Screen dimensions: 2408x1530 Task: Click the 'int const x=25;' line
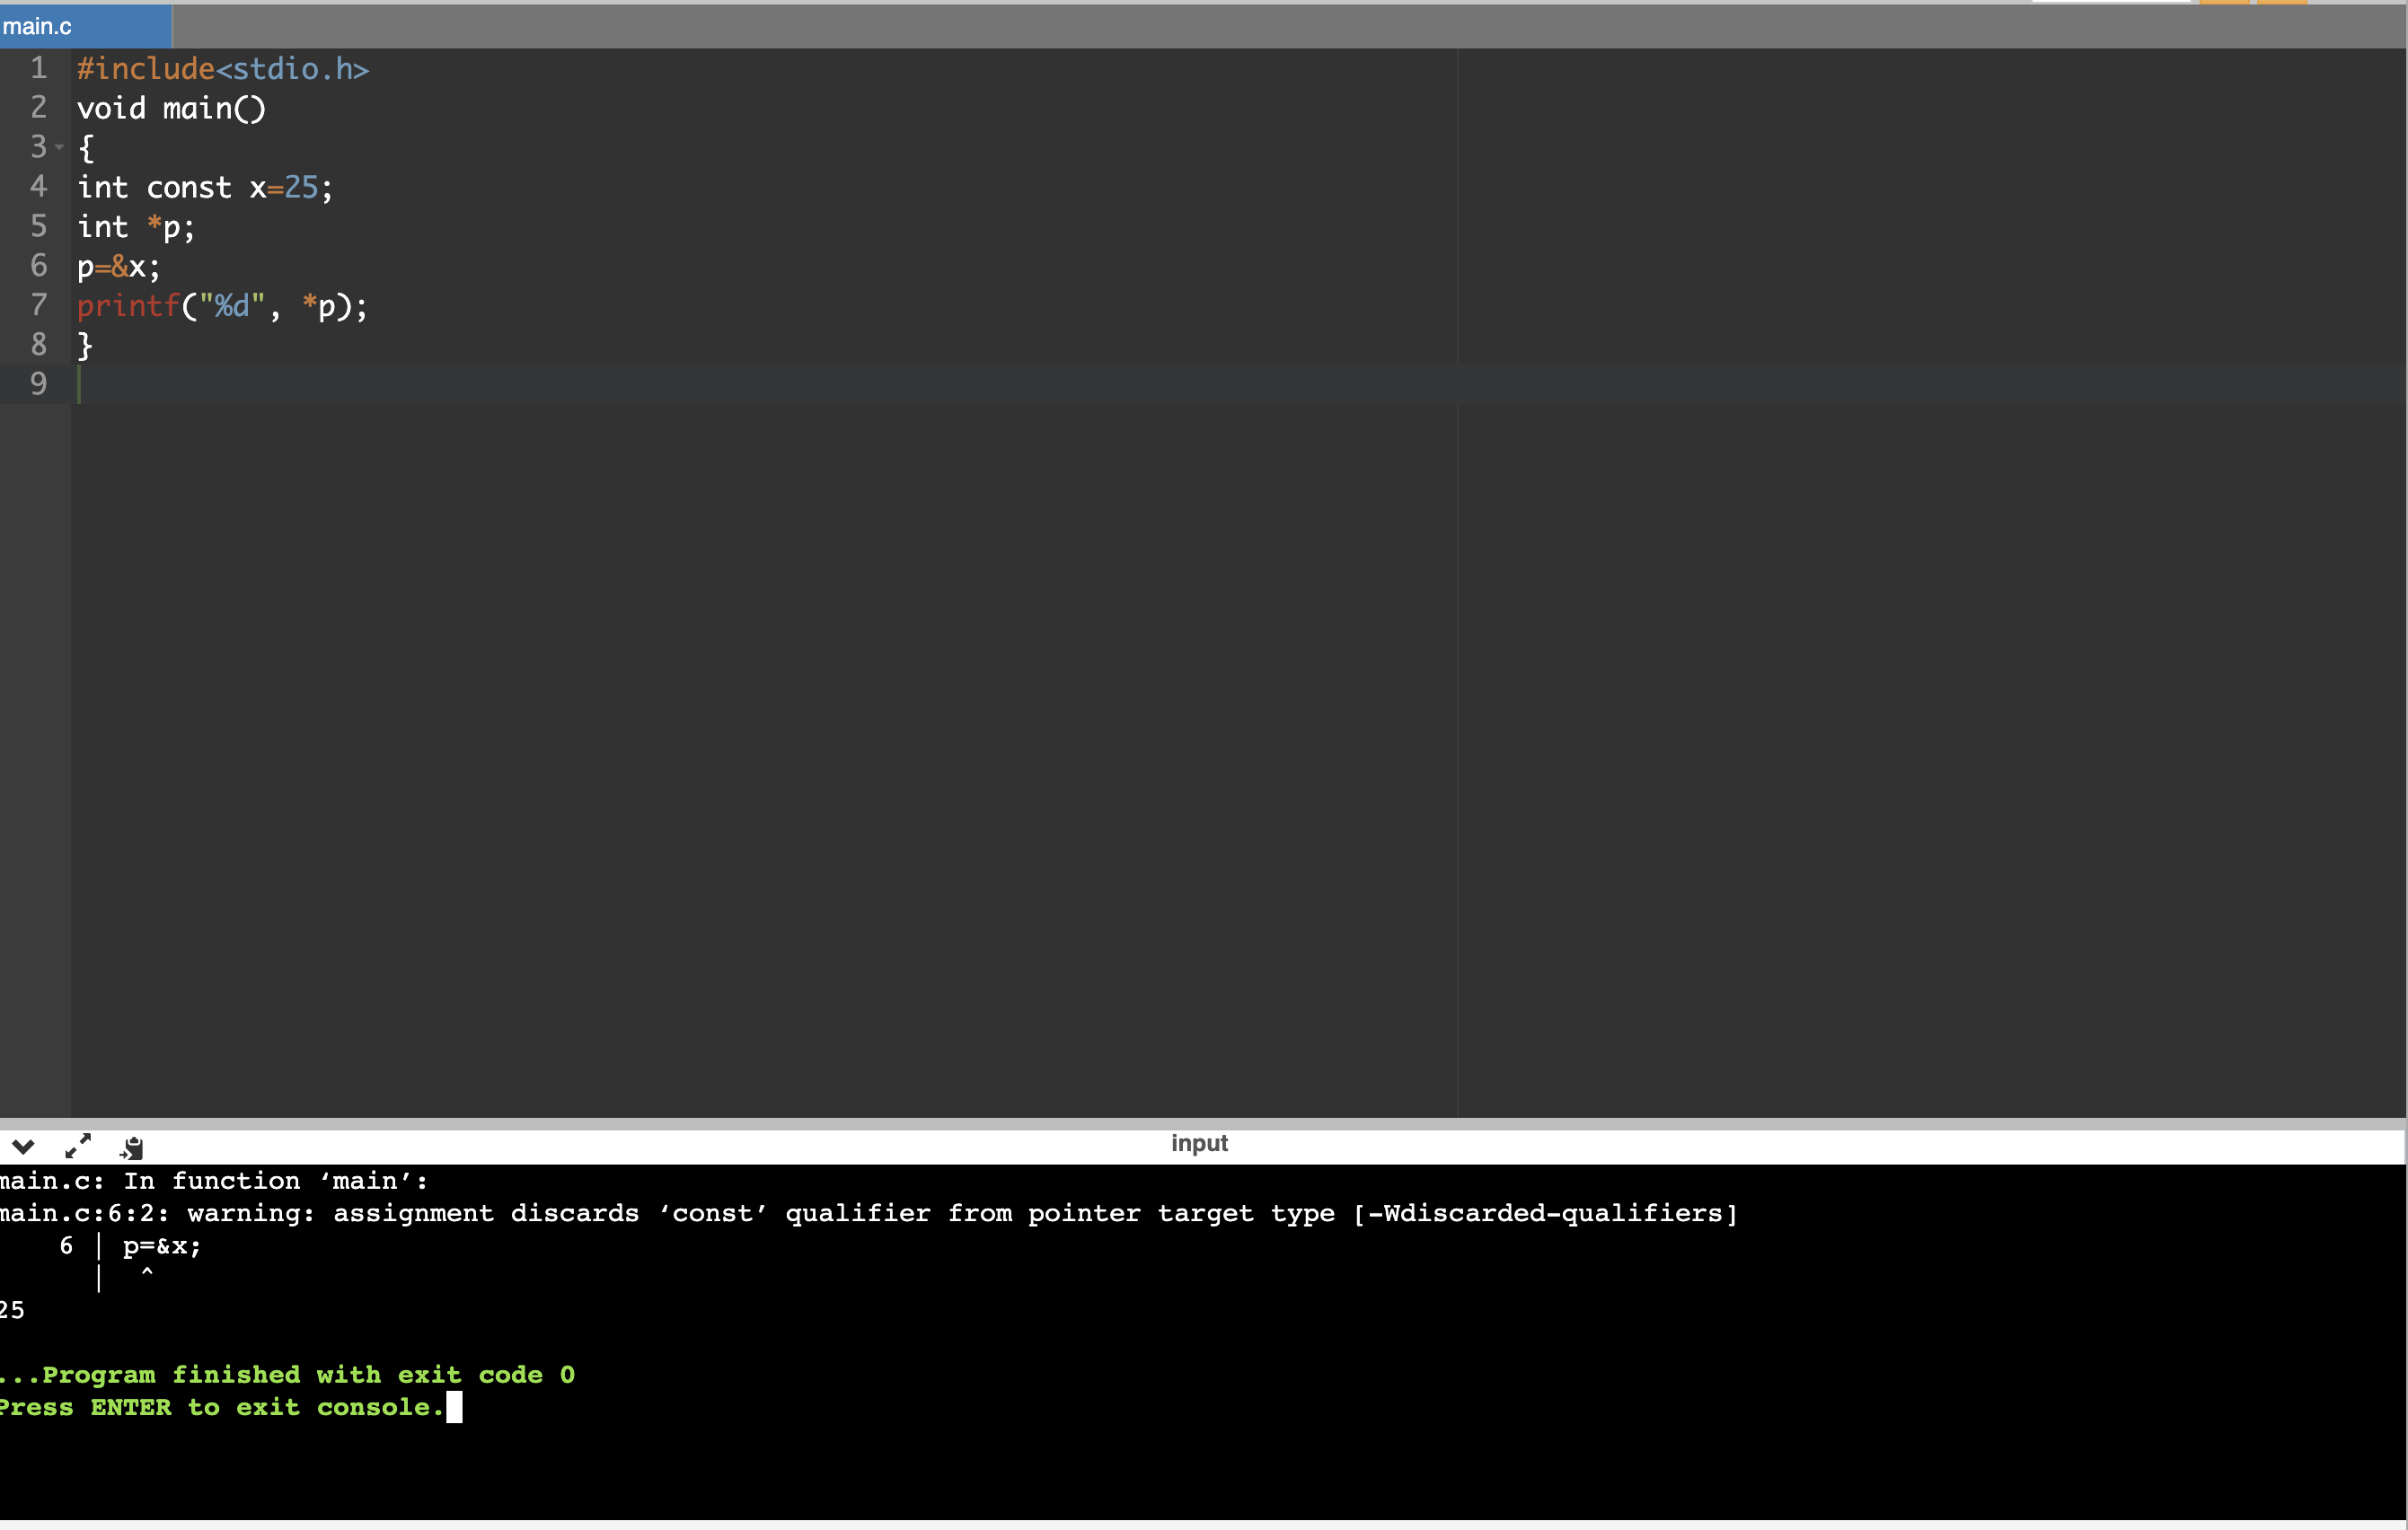coord(205,187)
